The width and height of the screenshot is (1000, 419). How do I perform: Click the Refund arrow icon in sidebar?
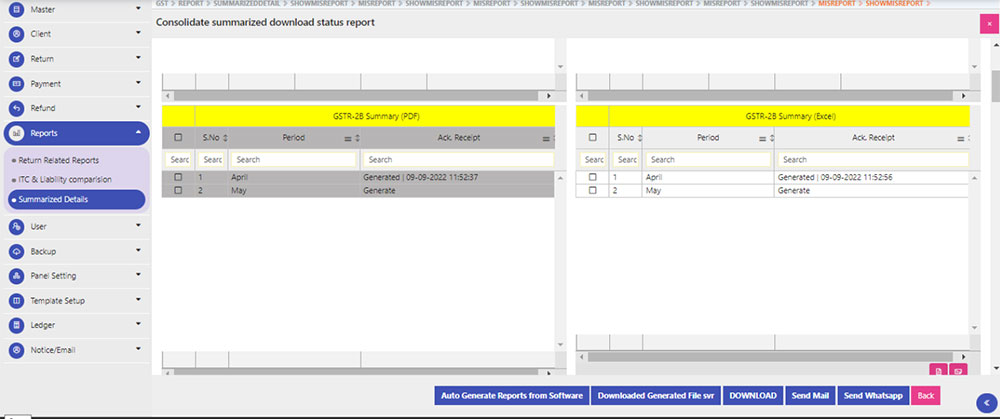pos(16,108)
